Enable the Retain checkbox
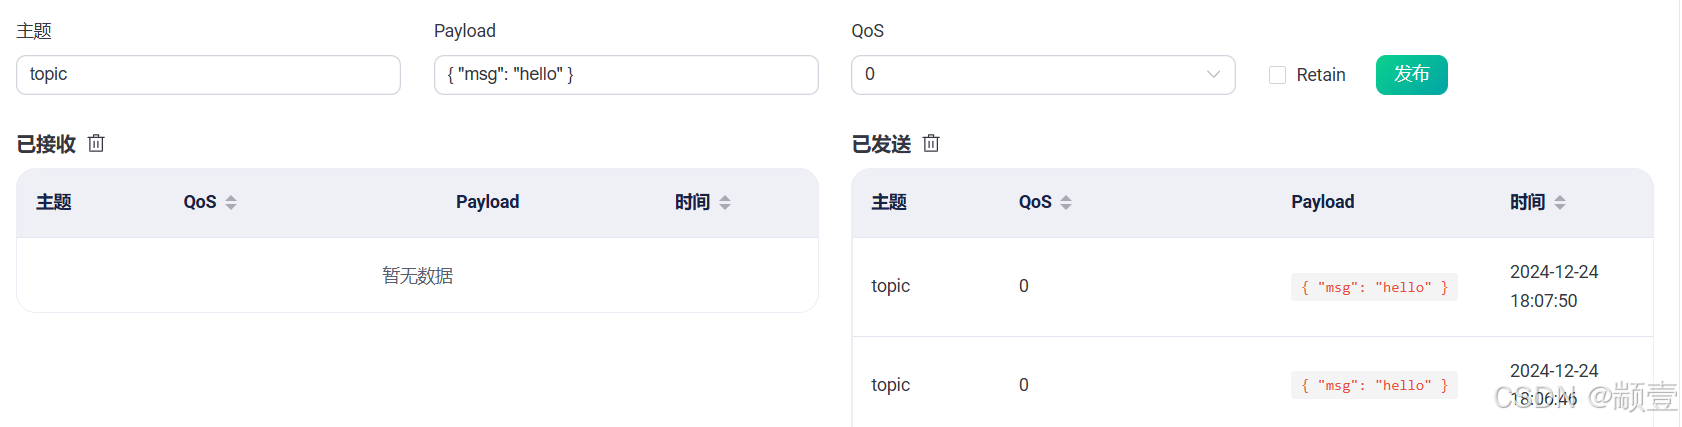This screenshot has width=1682, height=427. (x=1277, y=75)
